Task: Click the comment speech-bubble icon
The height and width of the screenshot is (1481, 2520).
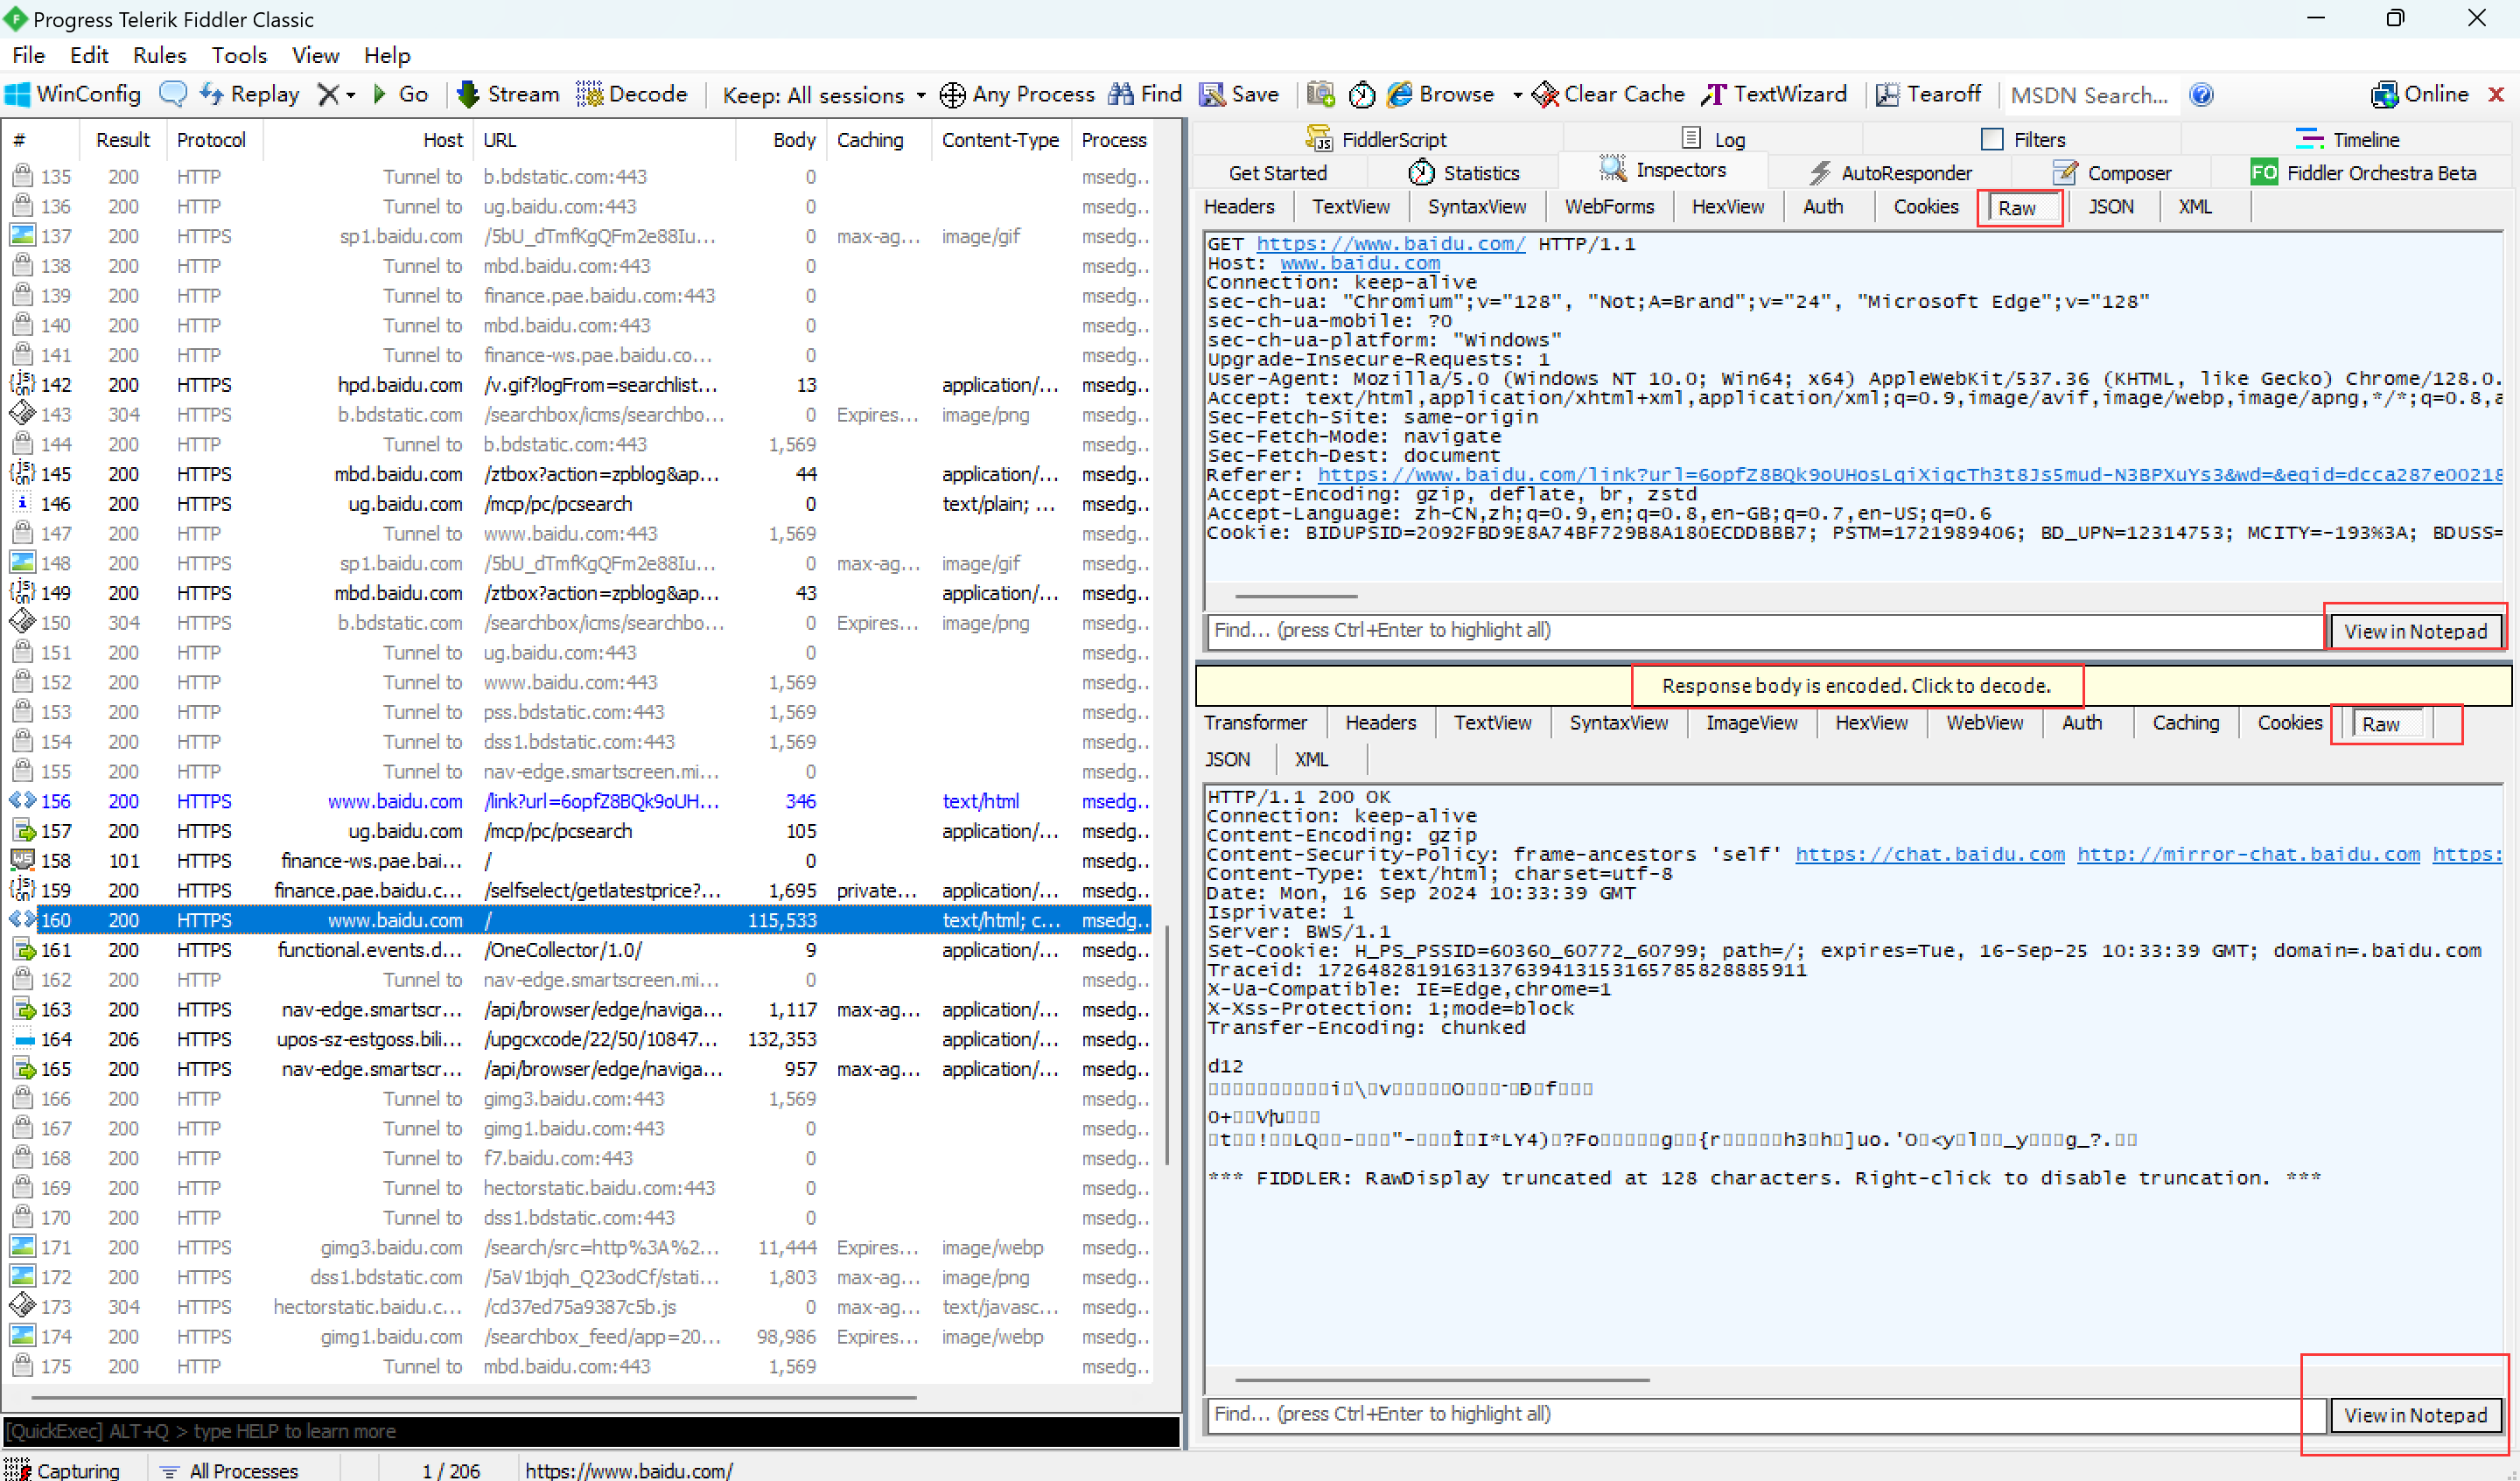Action: tap(173, 94)
